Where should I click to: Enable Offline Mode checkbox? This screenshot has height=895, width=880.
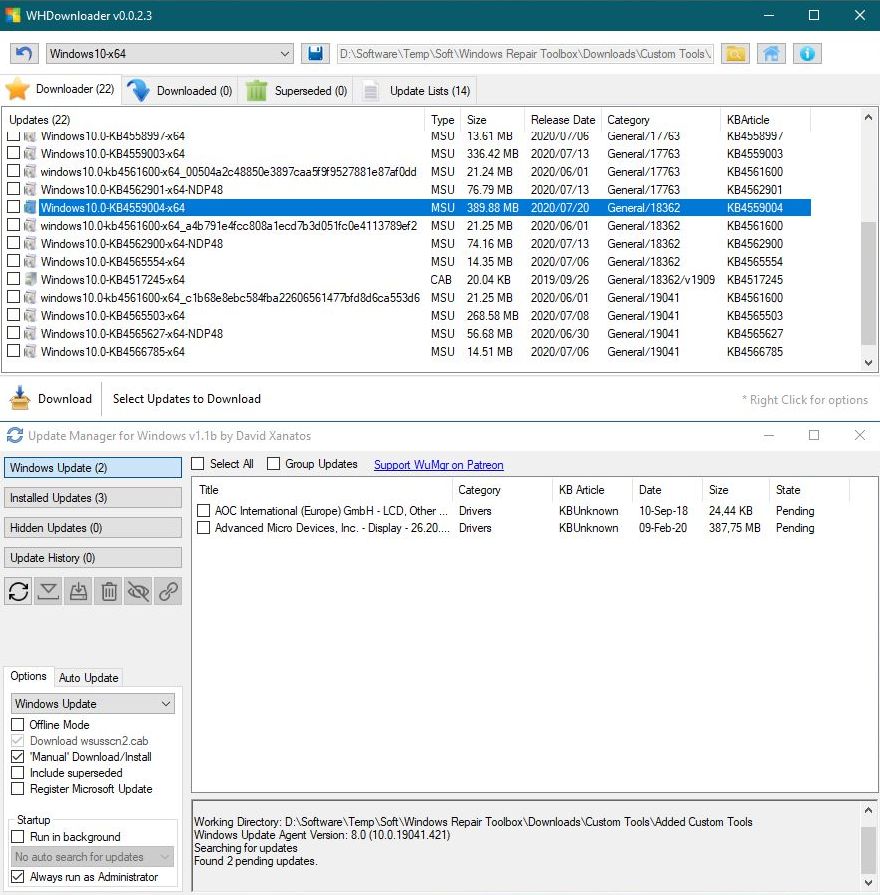18,725
